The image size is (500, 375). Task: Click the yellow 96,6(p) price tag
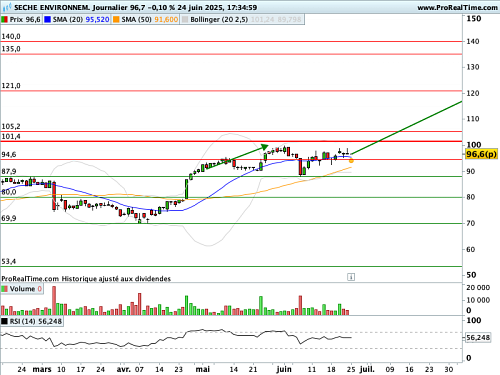[481, 154]
